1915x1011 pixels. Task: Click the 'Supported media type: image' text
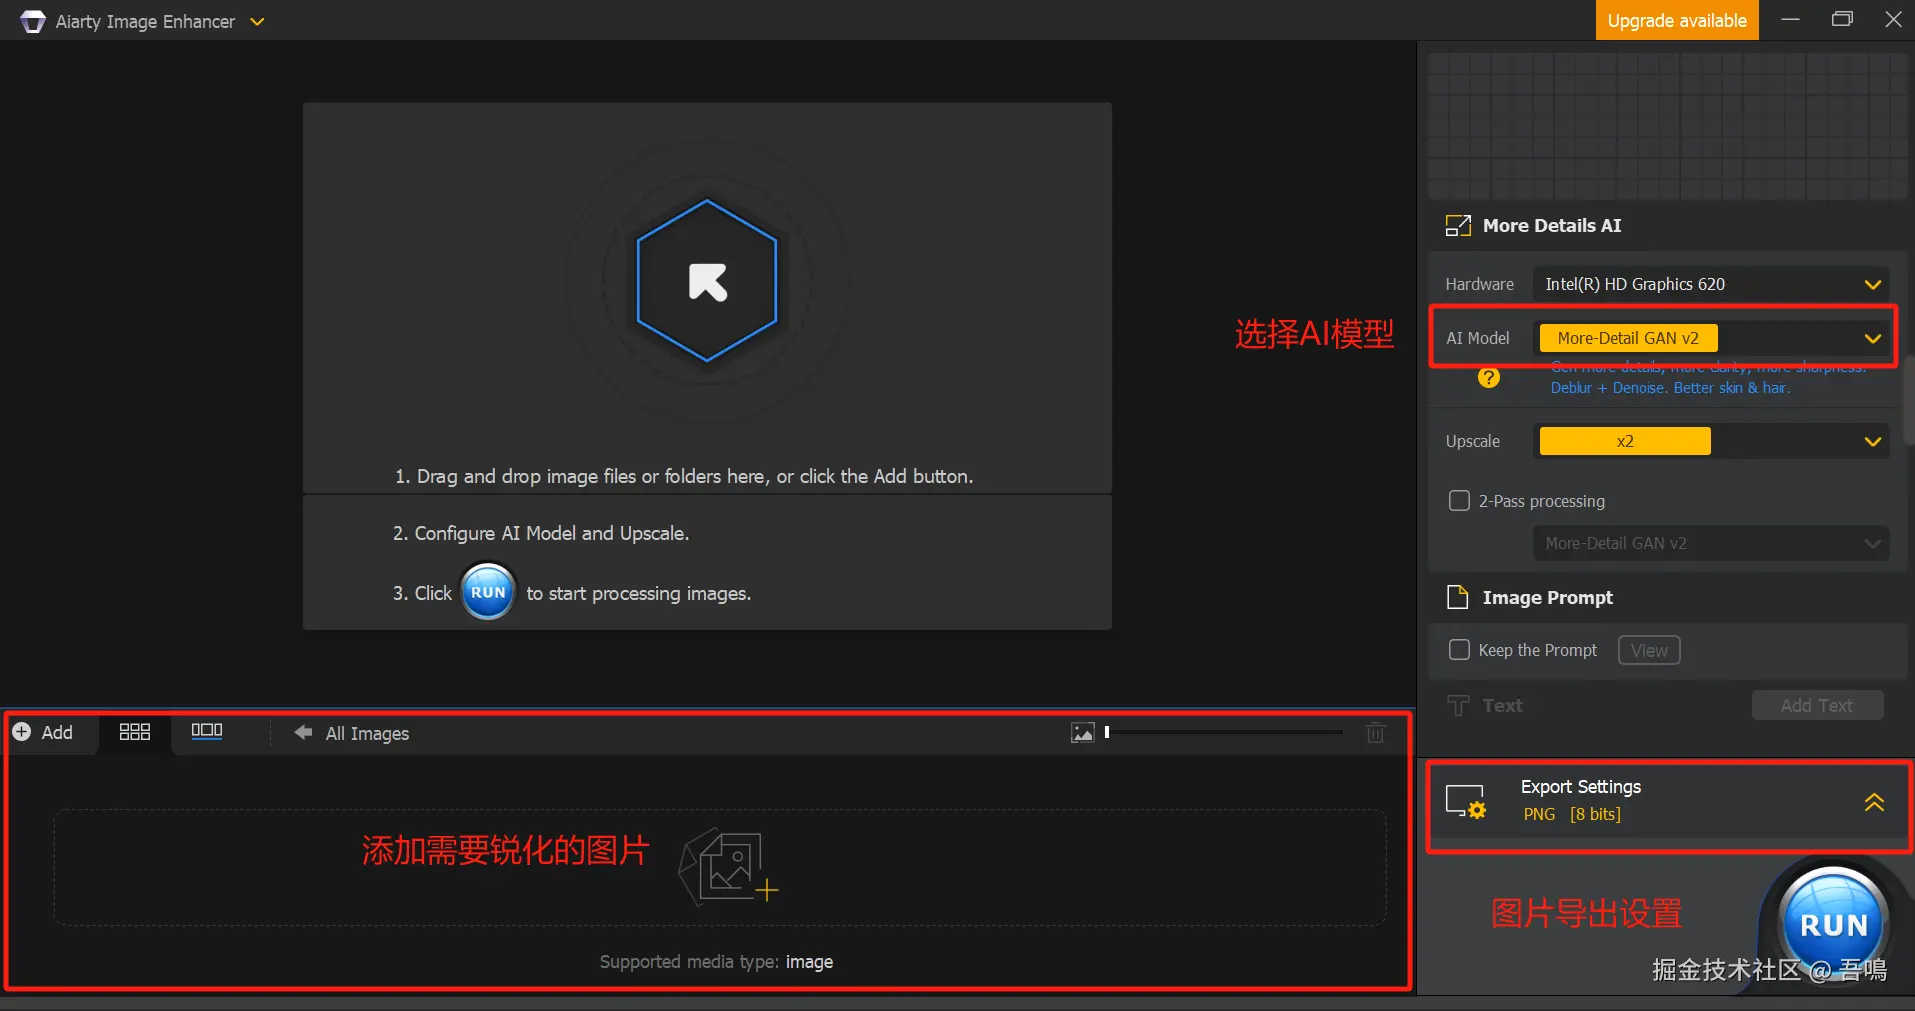pos(716,962)
